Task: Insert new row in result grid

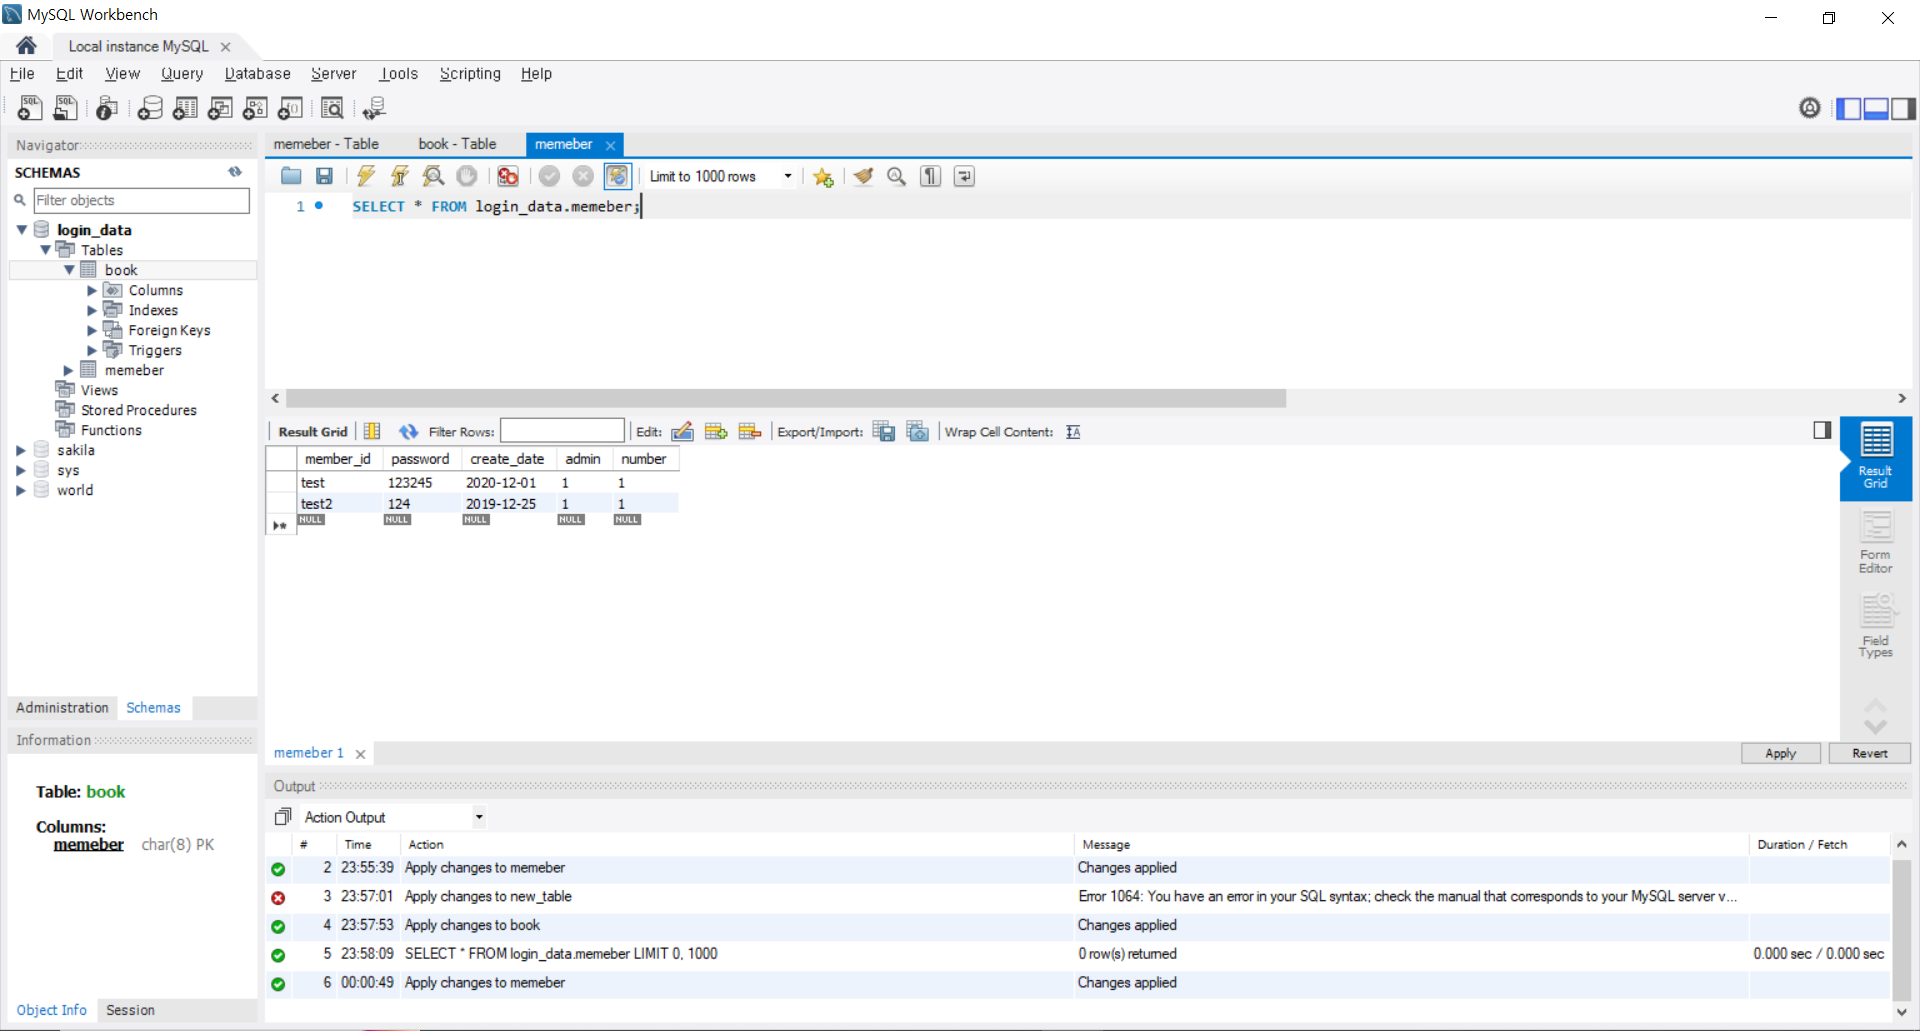Action: tap(716, 431)
